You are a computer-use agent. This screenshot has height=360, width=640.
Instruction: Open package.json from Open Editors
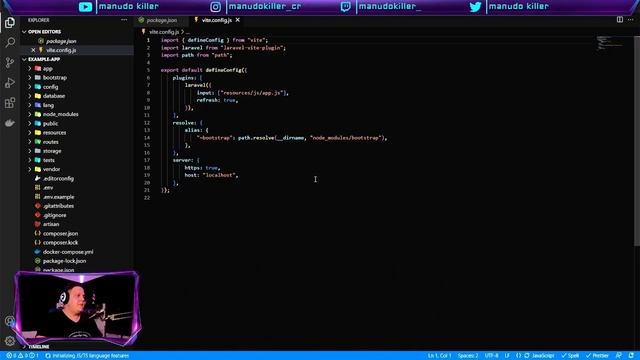pyautogui.click(x=61, y=41)
